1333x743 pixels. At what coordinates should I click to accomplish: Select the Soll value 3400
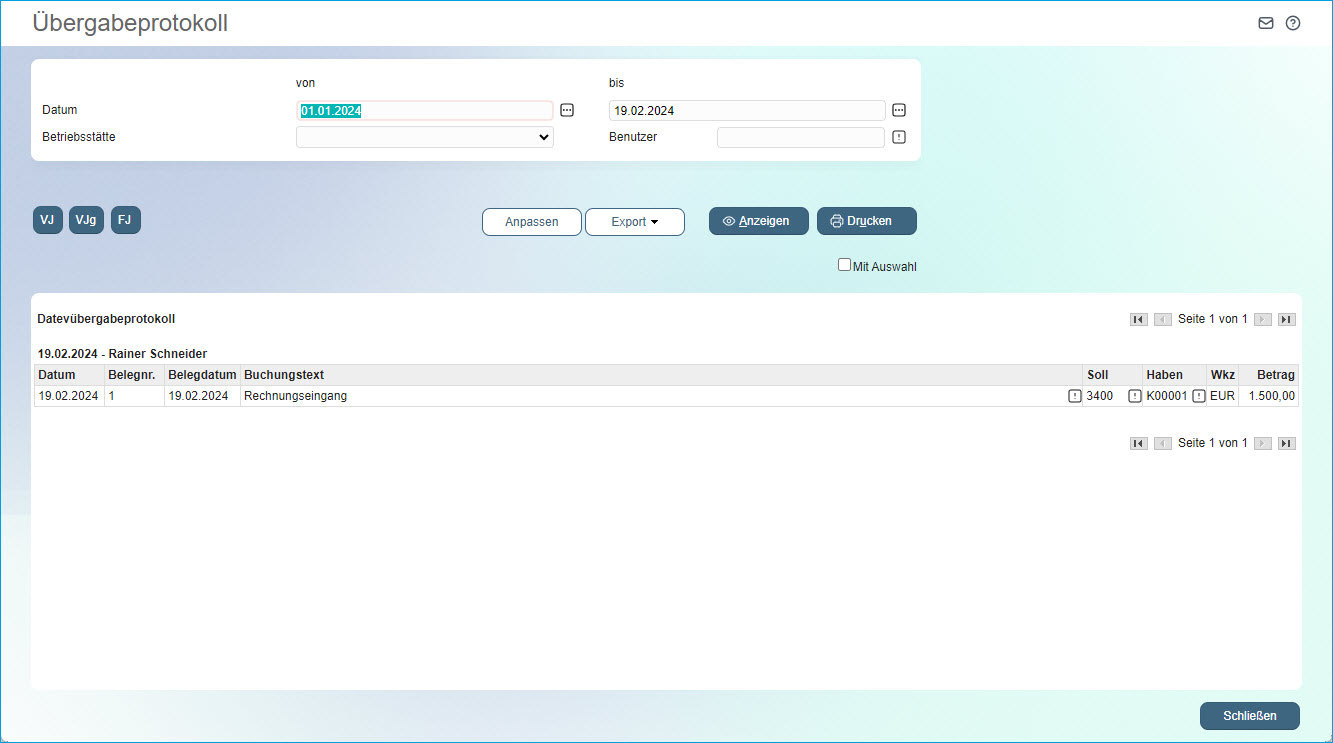pyautogui.click(x=1100, y=396)
